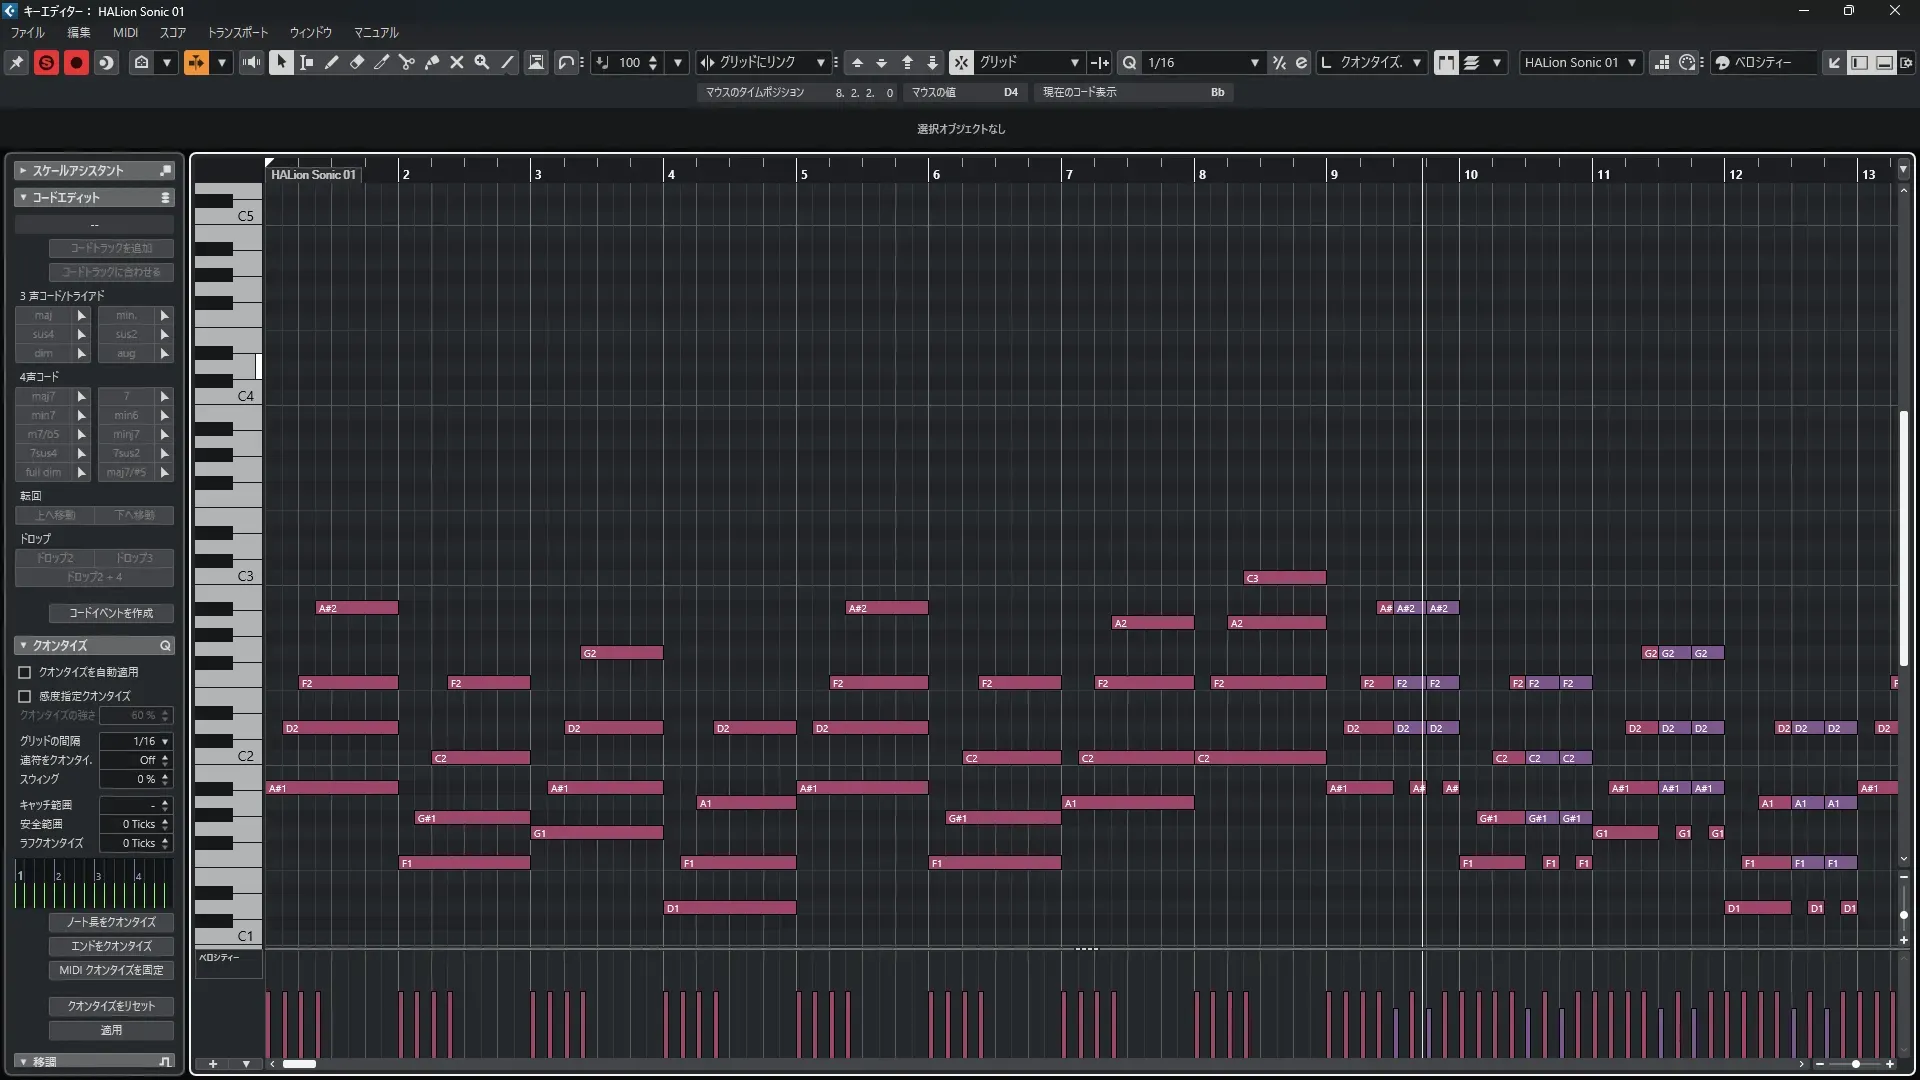Toggle the Snap on/off button
This screenshot has height=1080, width=1920.
tap(960, 62)
